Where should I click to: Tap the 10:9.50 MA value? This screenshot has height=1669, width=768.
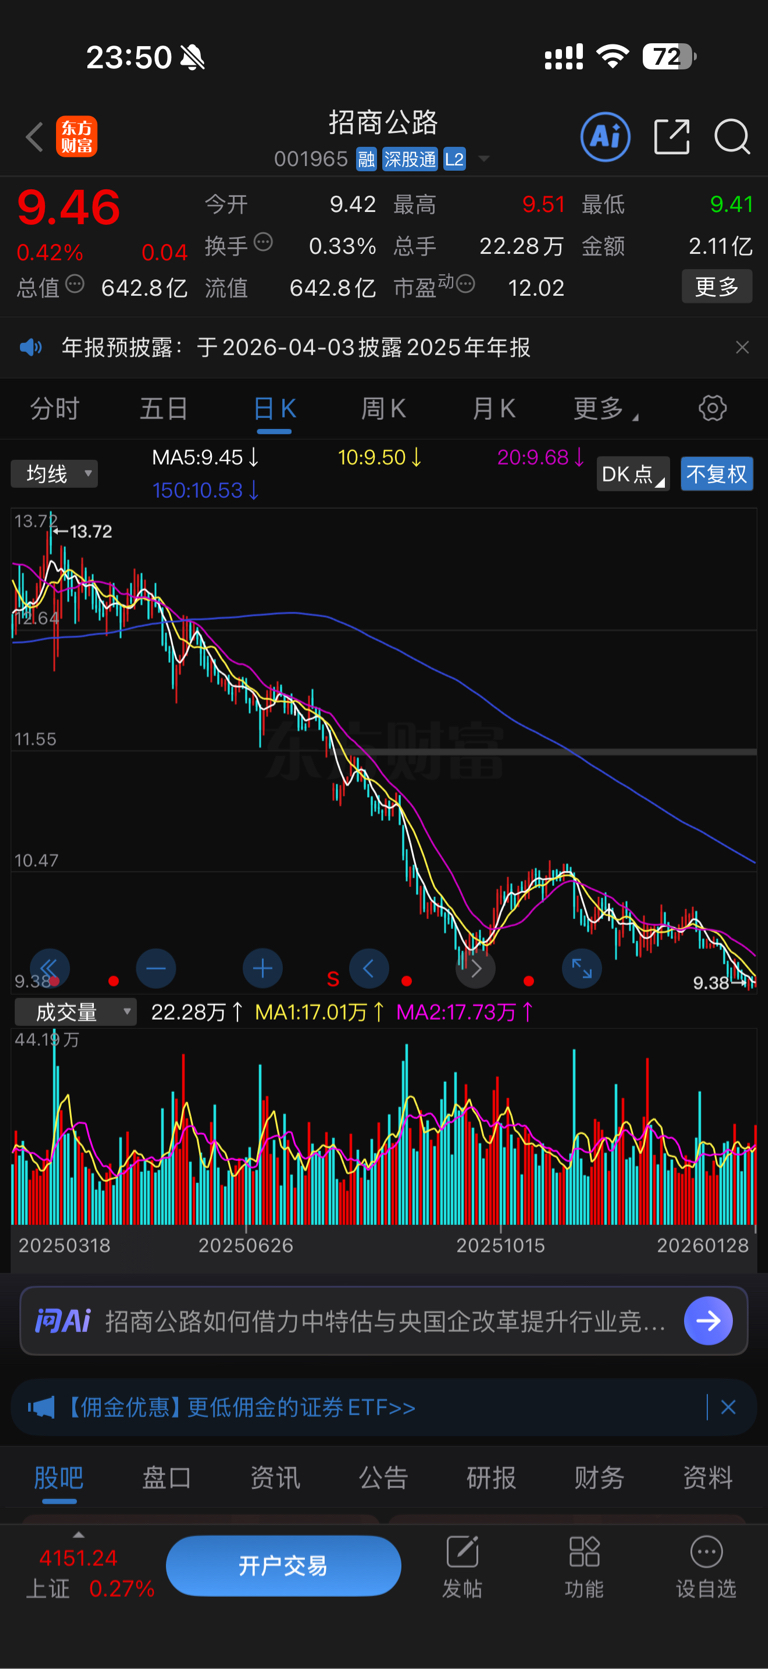coord(380,458)
